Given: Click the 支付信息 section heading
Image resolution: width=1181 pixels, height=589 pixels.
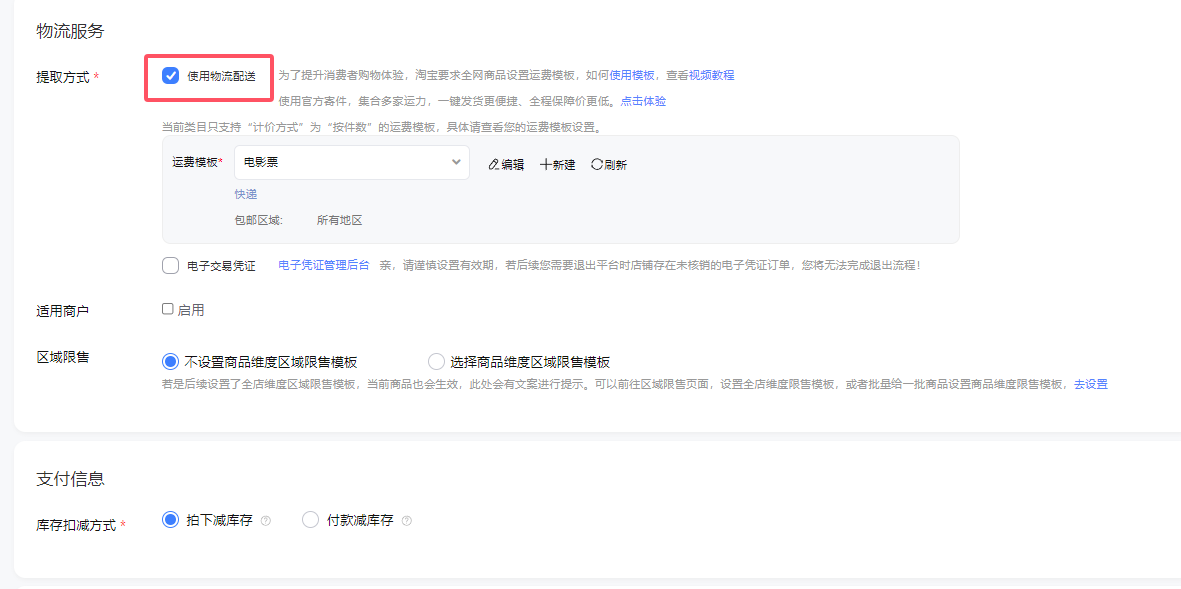Looking at the screenshot, I should (x=70, y=478).
